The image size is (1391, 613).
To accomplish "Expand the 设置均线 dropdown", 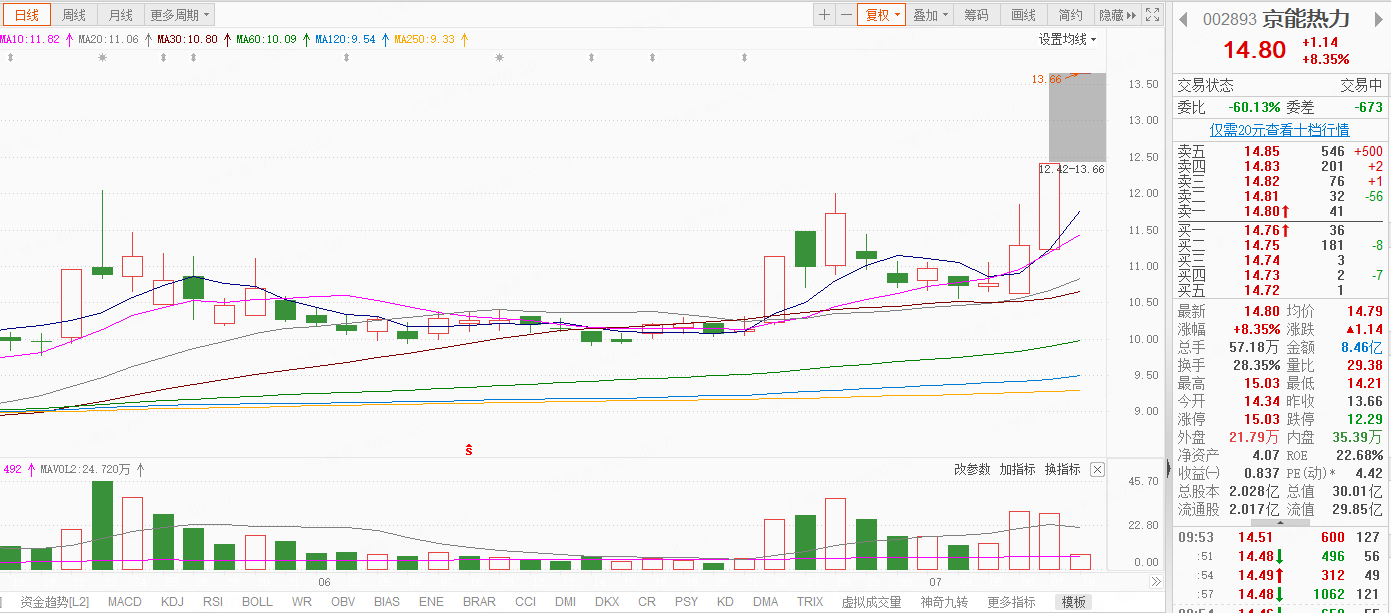I will (x=1066, y=39).
